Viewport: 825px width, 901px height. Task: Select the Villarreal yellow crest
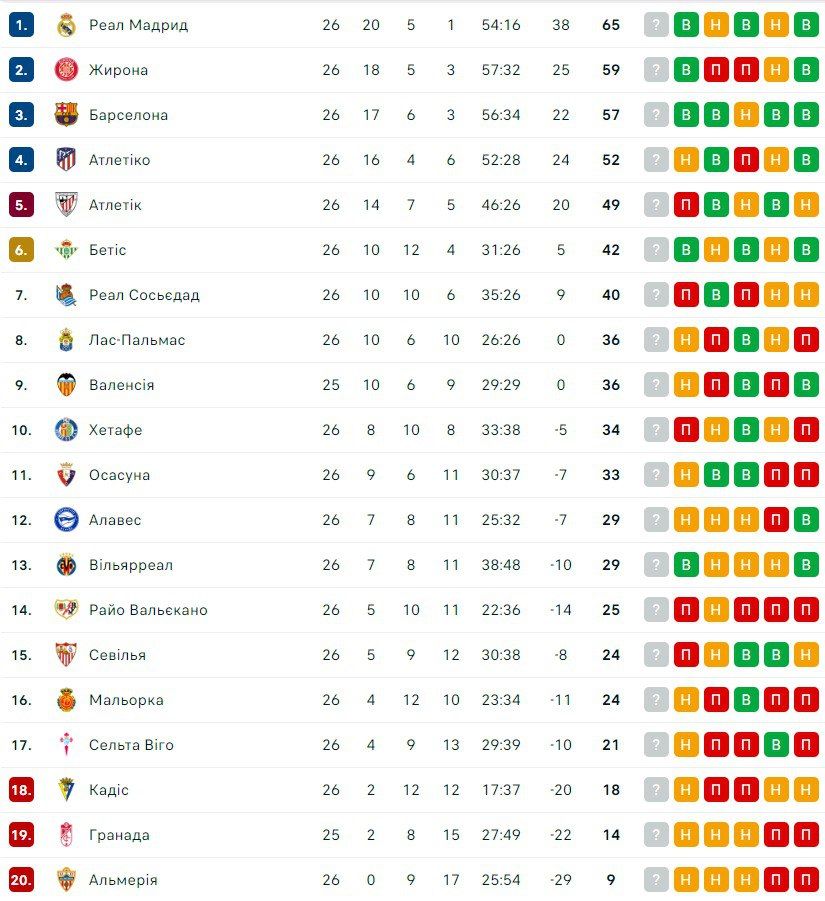(x=66, y=565)
